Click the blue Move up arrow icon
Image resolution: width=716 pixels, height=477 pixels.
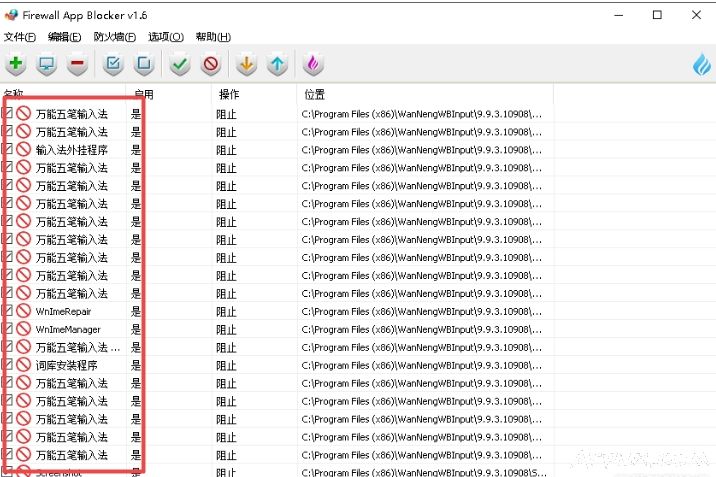tap(277, 64)
